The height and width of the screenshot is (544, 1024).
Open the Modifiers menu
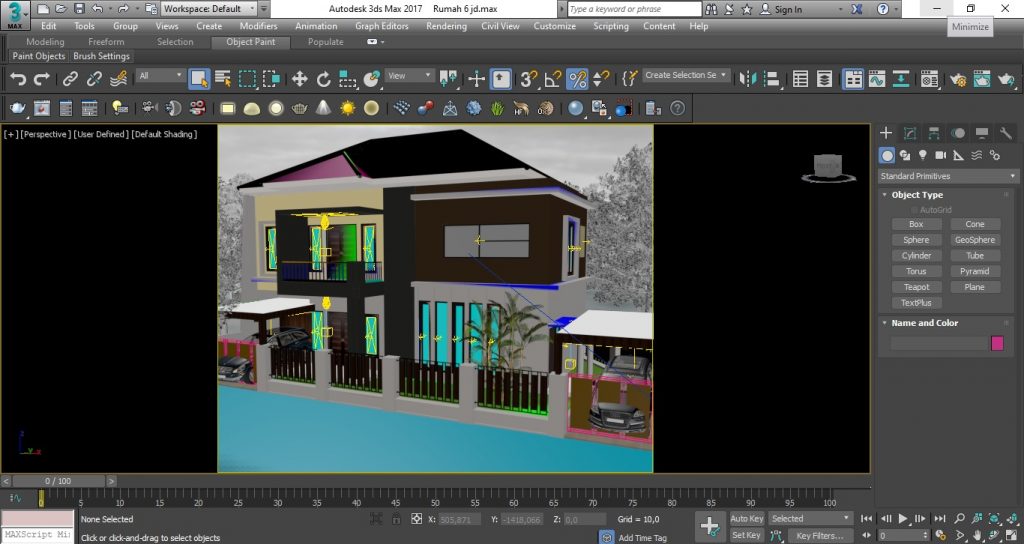259,26
